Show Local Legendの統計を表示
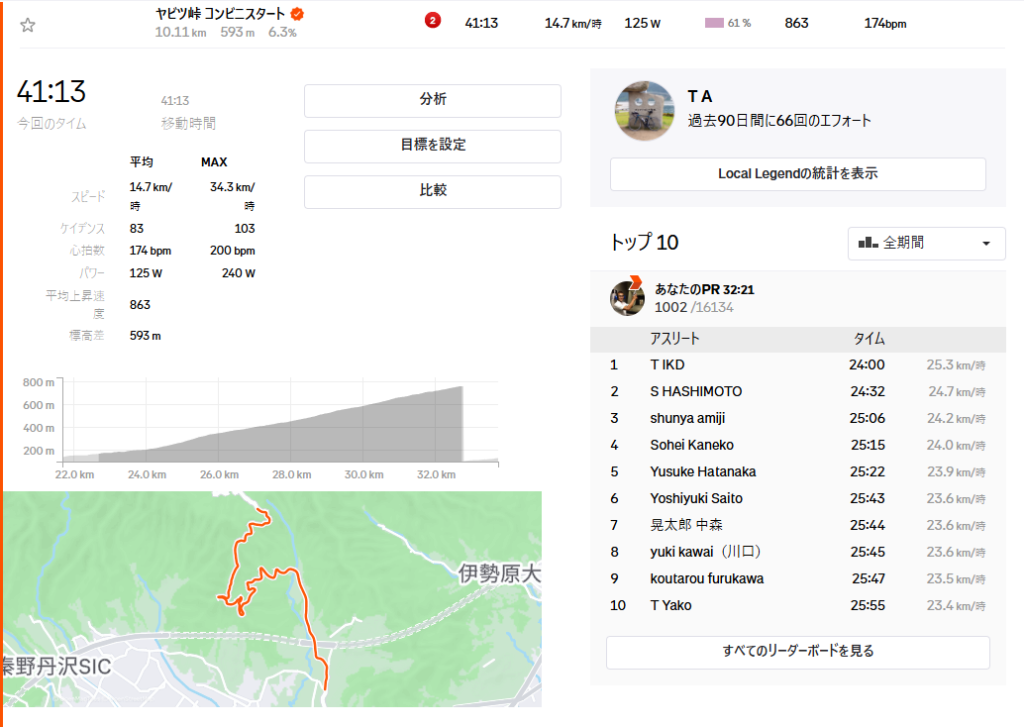The width and height of the screenshot is (1024, 727). click(x=797, y=174)
